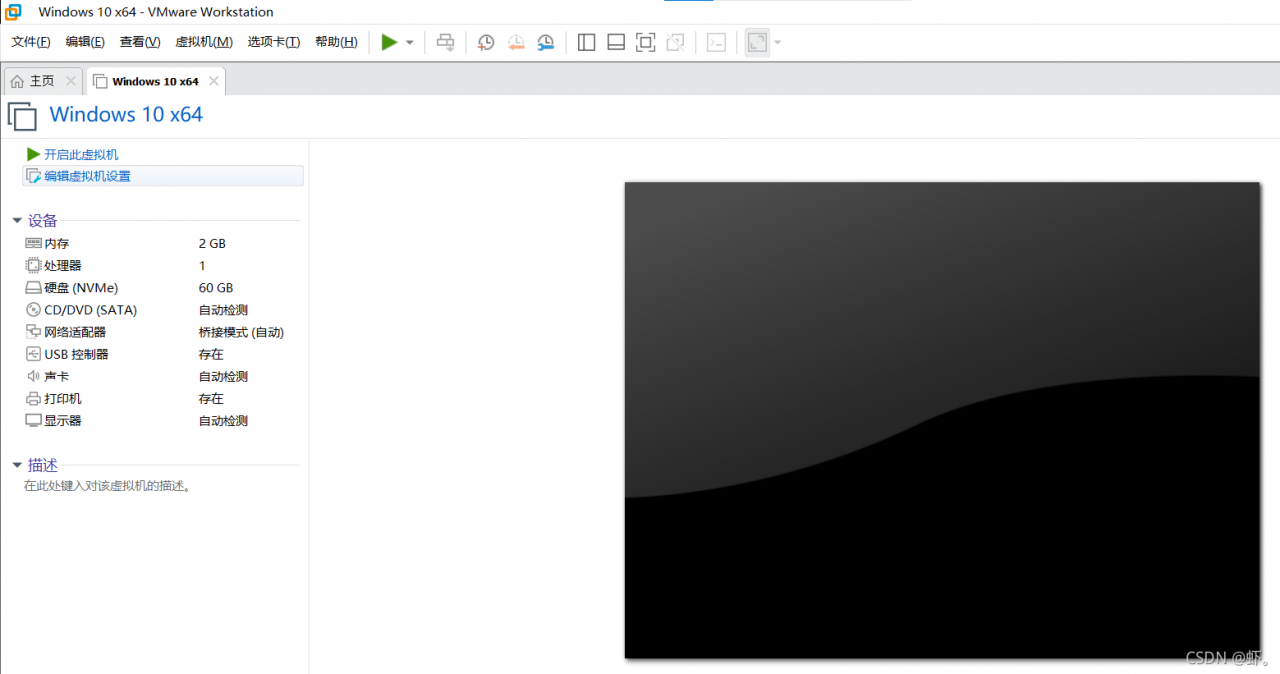Click the green power on toolbar button
This screenshot has height=674, width=1280.
[x=389, y=42]
